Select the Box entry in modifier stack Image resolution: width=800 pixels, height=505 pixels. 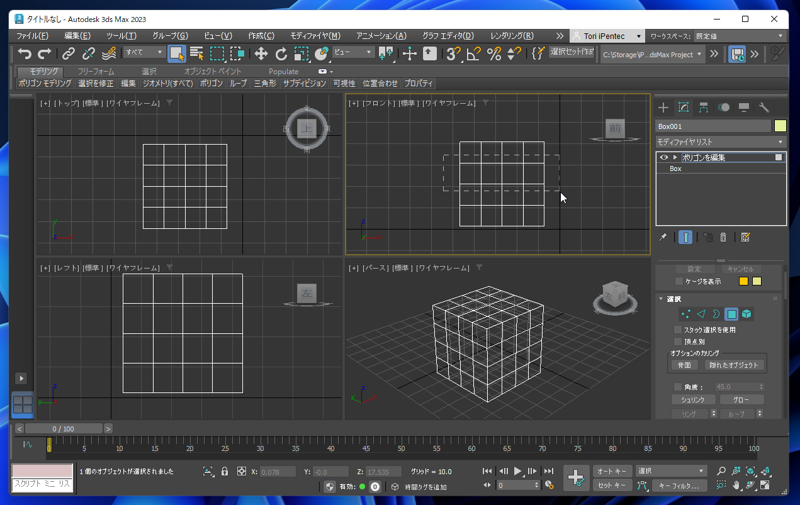coord(676,169)
